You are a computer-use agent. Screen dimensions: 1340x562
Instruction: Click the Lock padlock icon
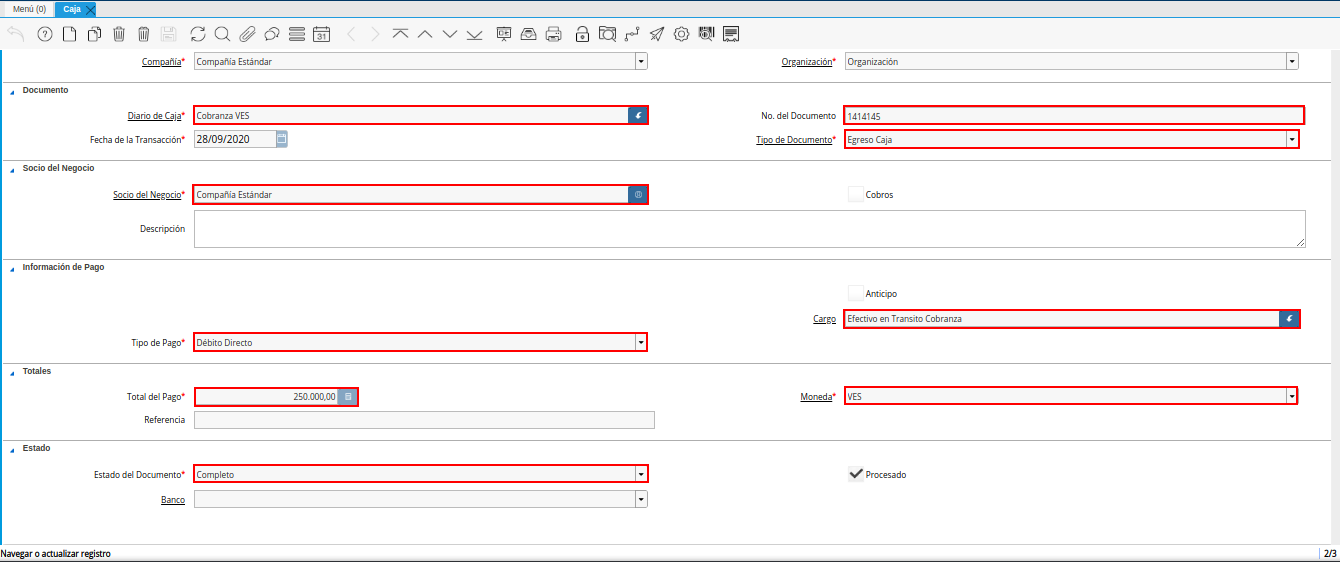pos(582,34)
